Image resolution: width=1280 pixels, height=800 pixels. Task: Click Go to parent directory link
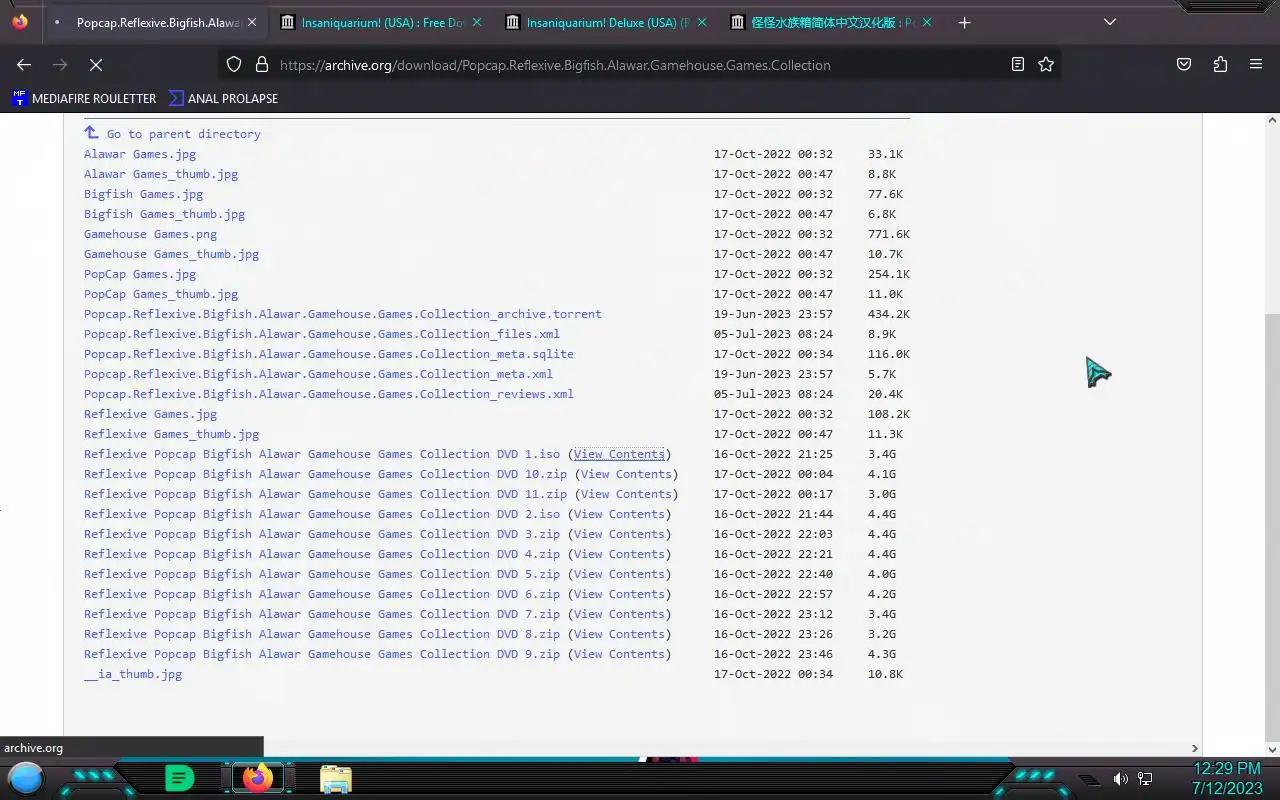pos(183,134)
